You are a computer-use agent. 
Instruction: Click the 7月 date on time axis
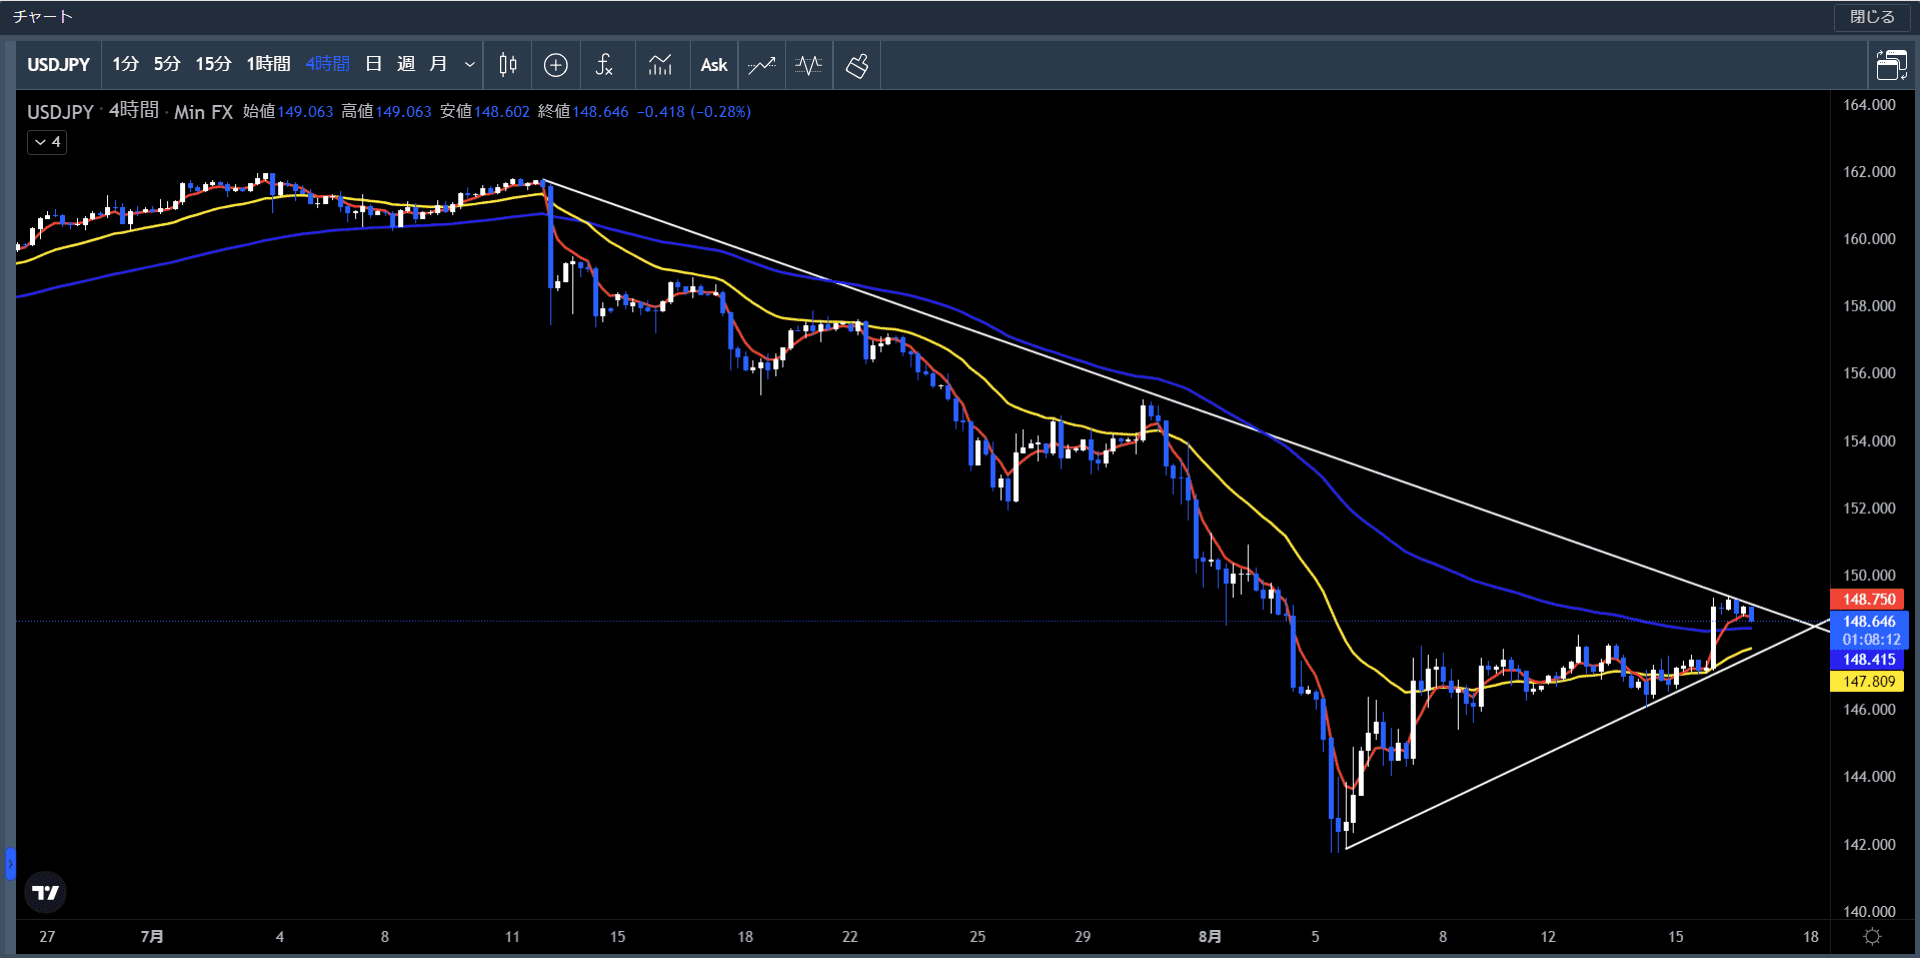click(x=152, y=937)
